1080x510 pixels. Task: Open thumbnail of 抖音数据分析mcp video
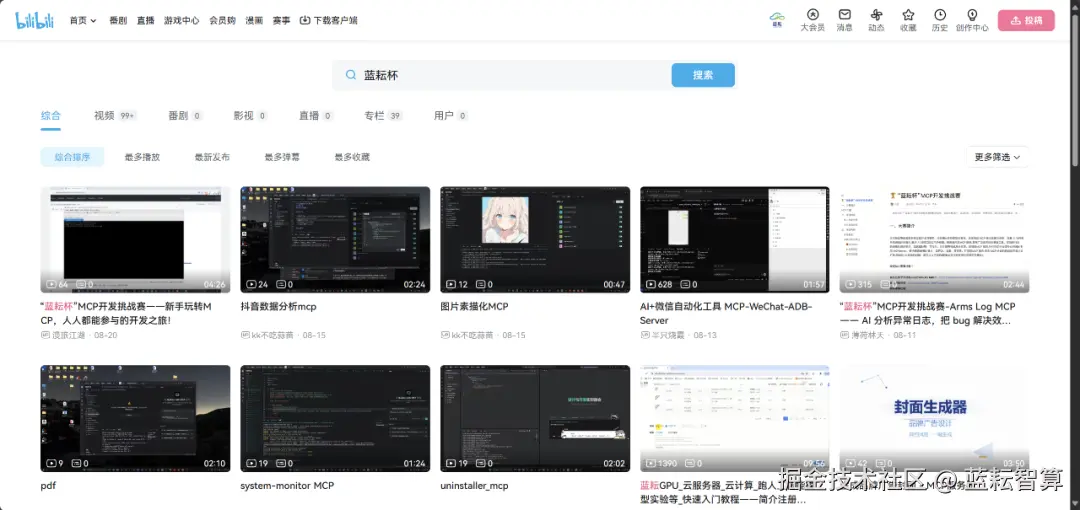[x=335, y=239]
